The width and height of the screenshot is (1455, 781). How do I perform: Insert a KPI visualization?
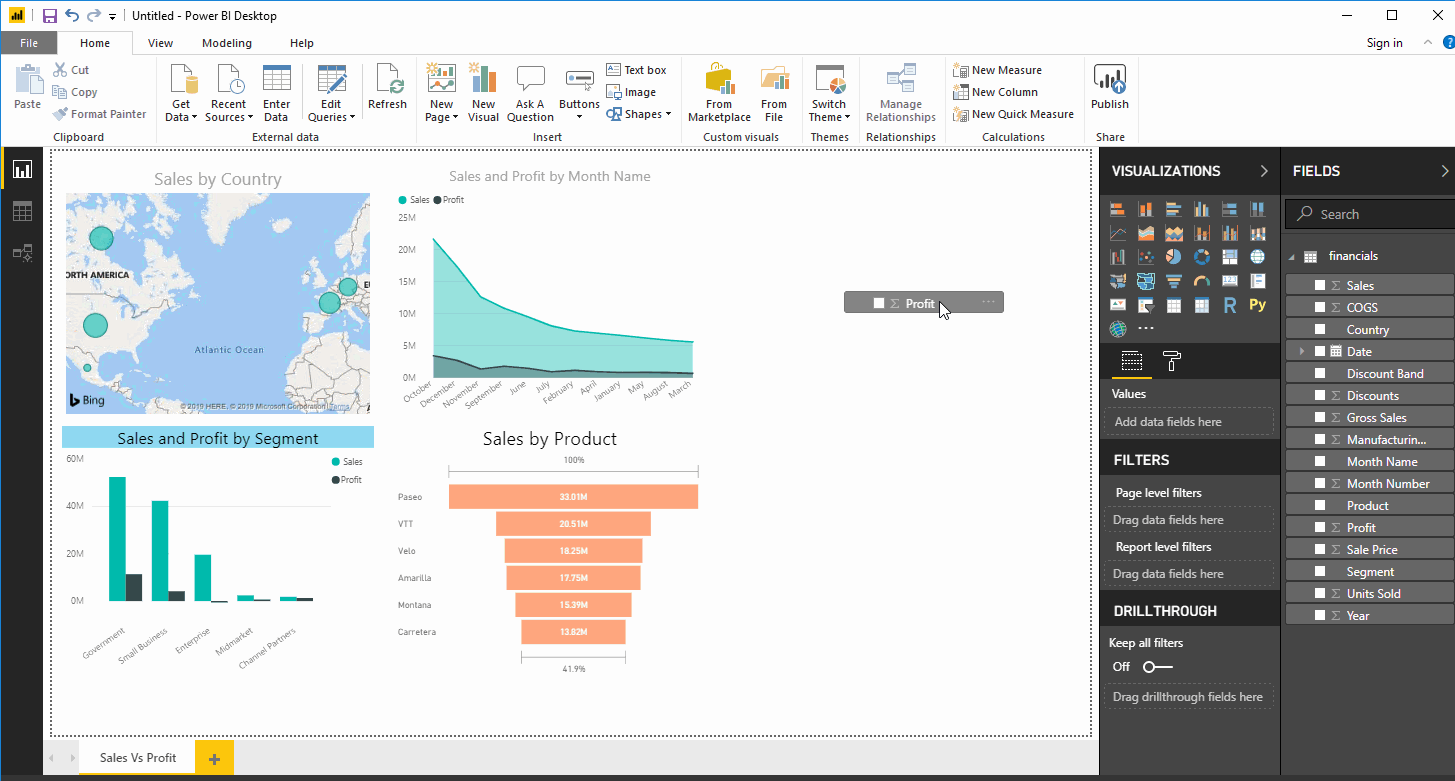(x=1118, y=305)
